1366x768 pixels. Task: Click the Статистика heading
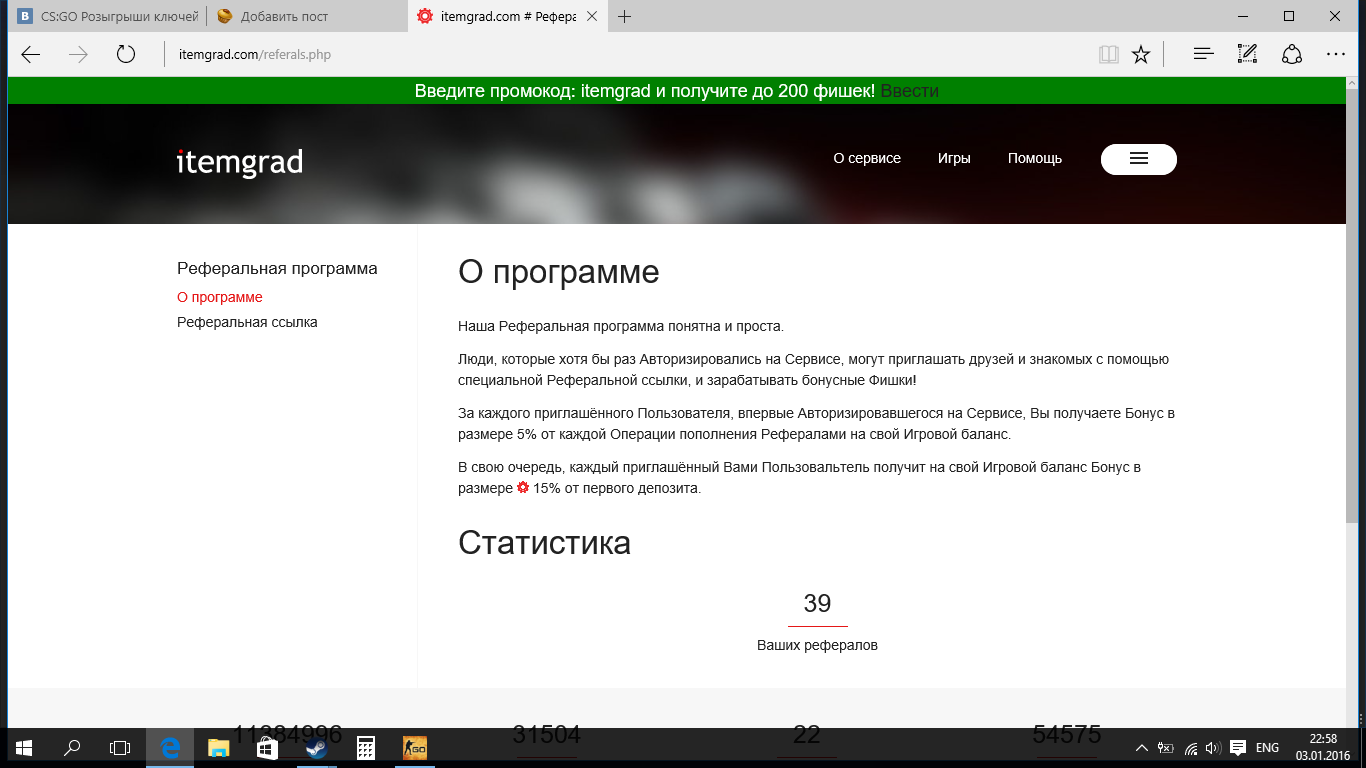(x=544, y=543)
